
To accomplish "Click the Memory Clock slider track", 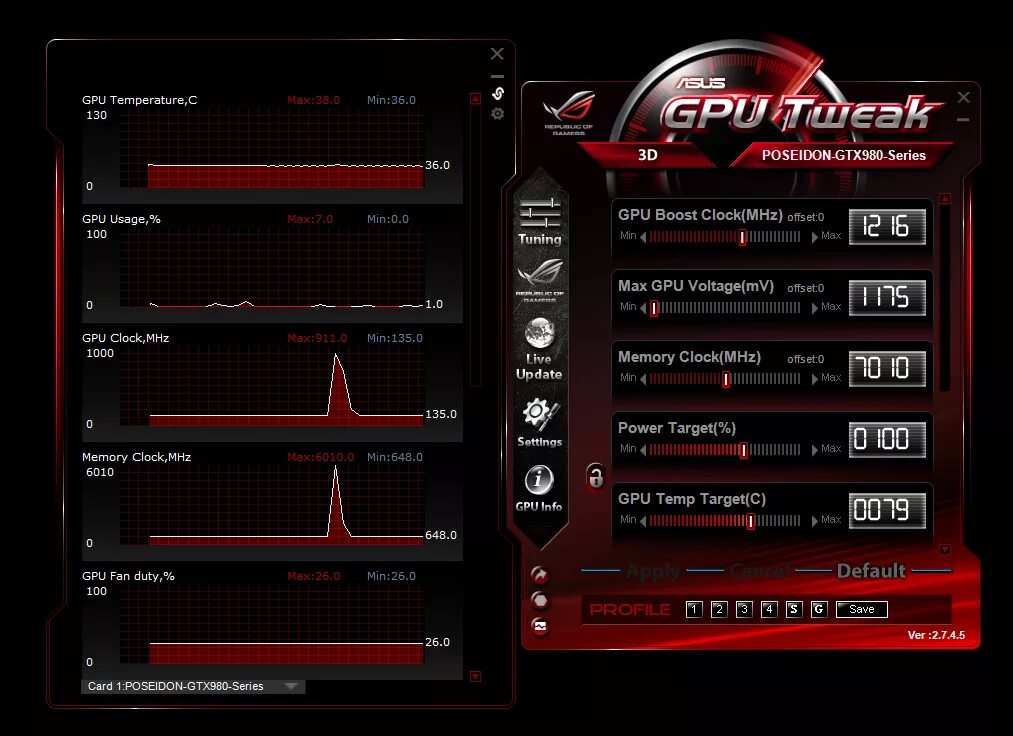I will click(x=725, y=379).
